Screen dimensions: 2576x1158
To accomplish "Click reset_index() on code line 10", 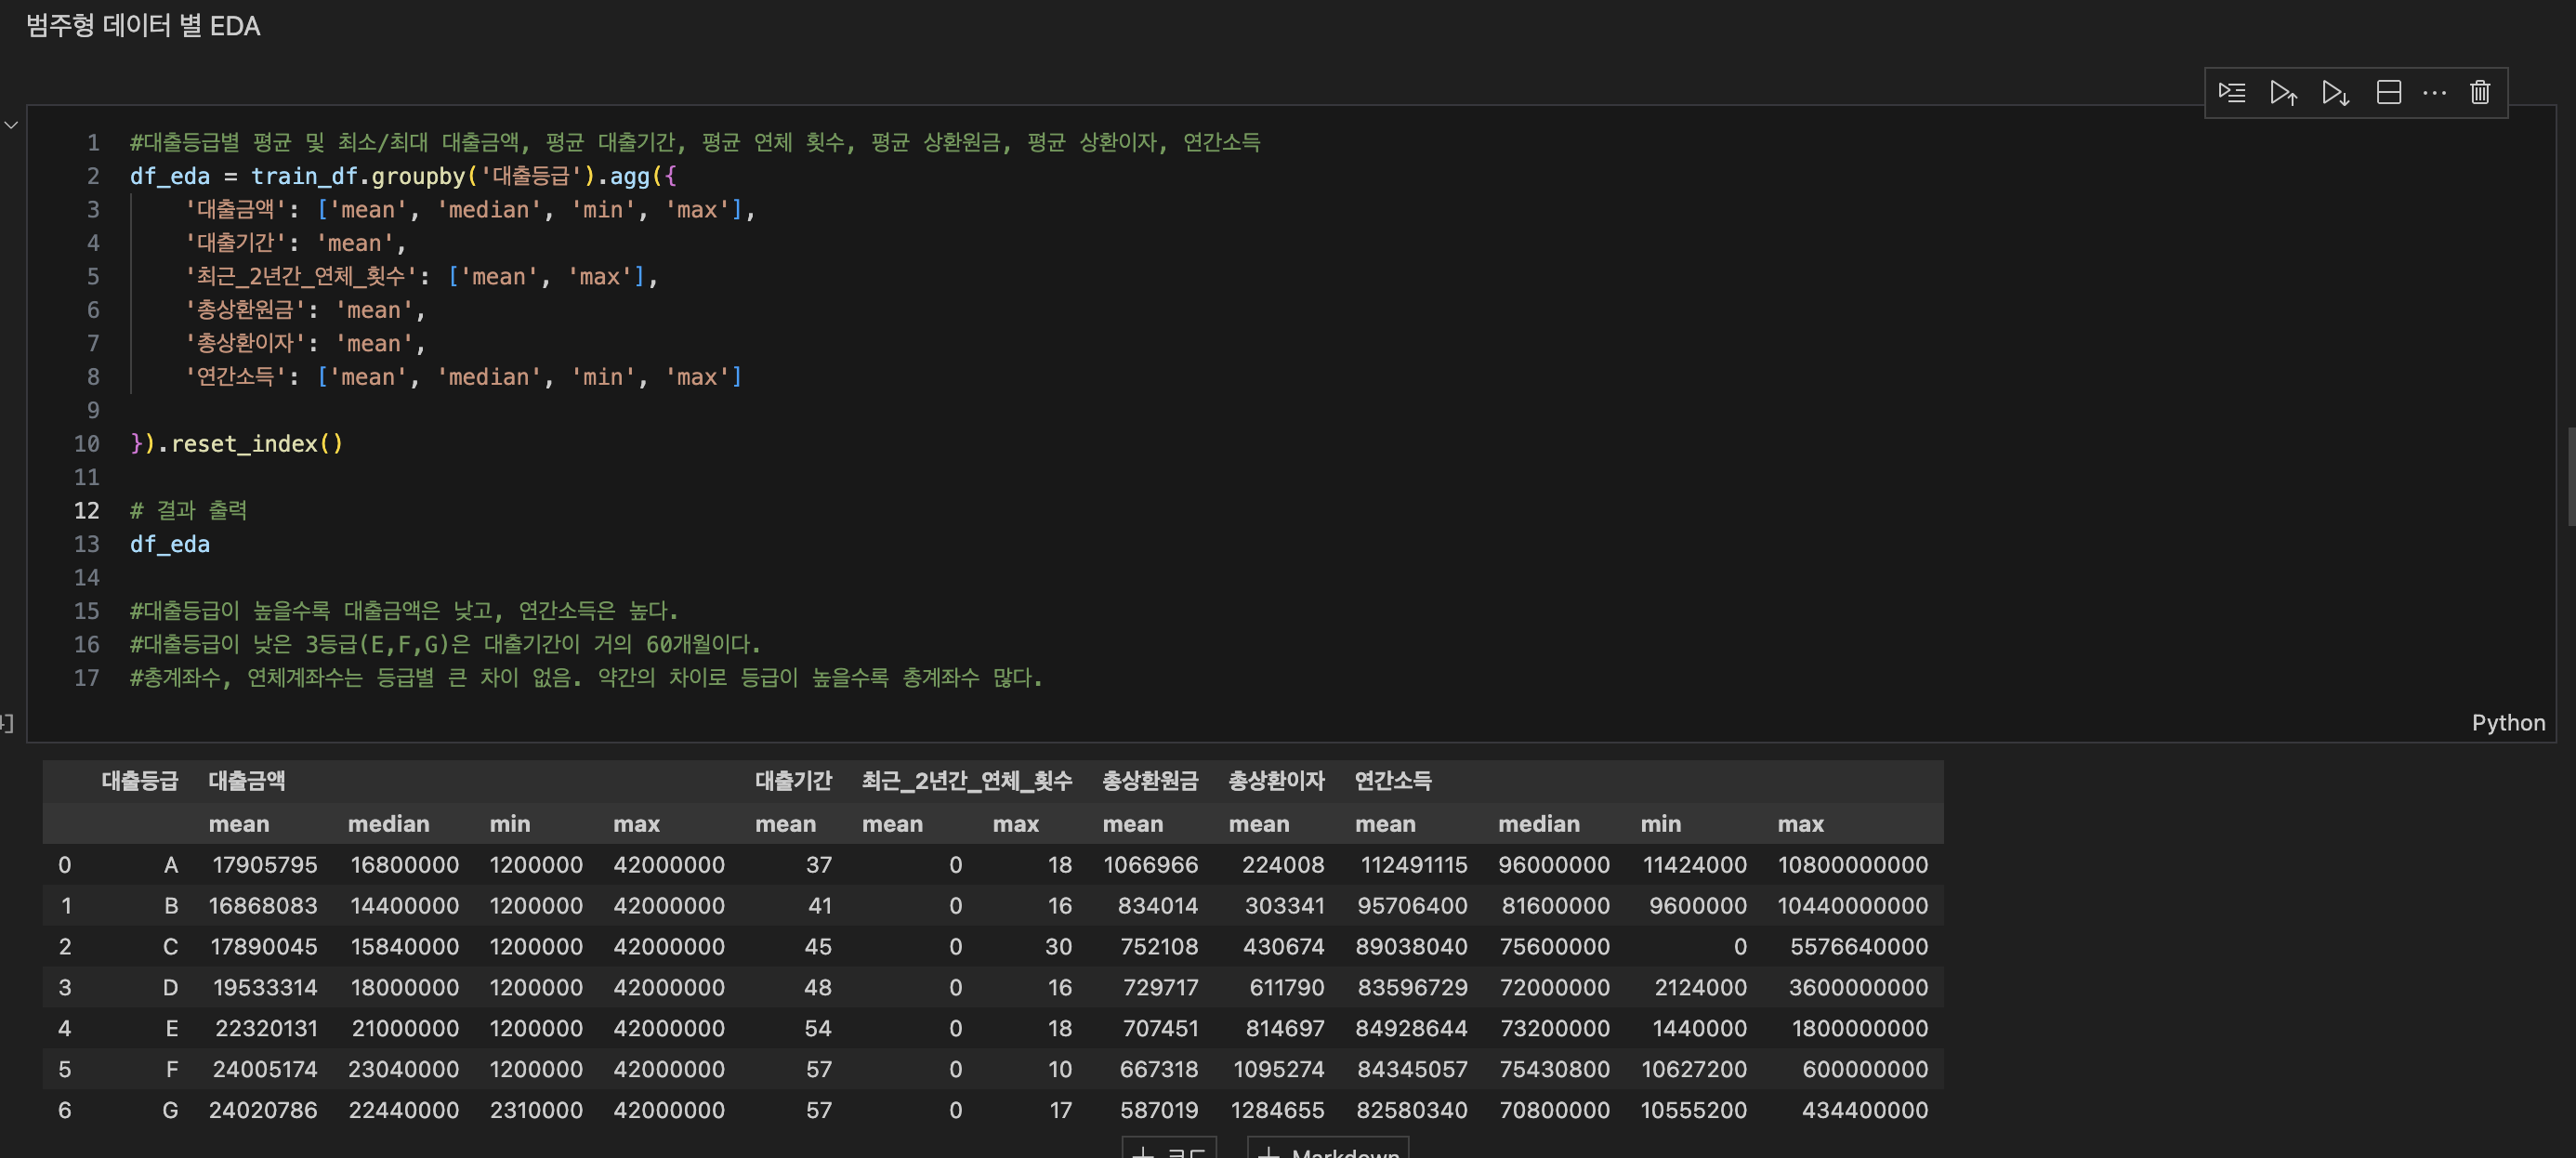I will point(257,443).
